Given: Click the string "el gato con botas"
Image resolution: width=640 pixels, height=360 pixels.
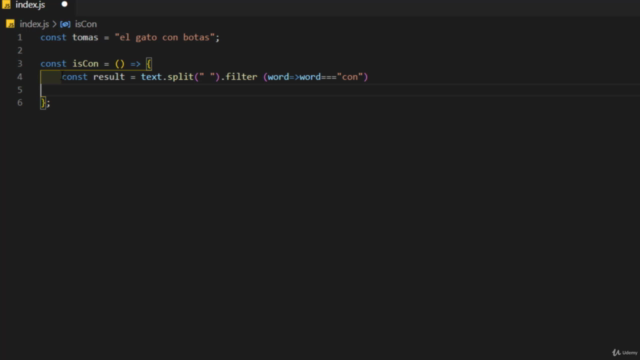Looking at the screenshot, I should click(164, 38).
